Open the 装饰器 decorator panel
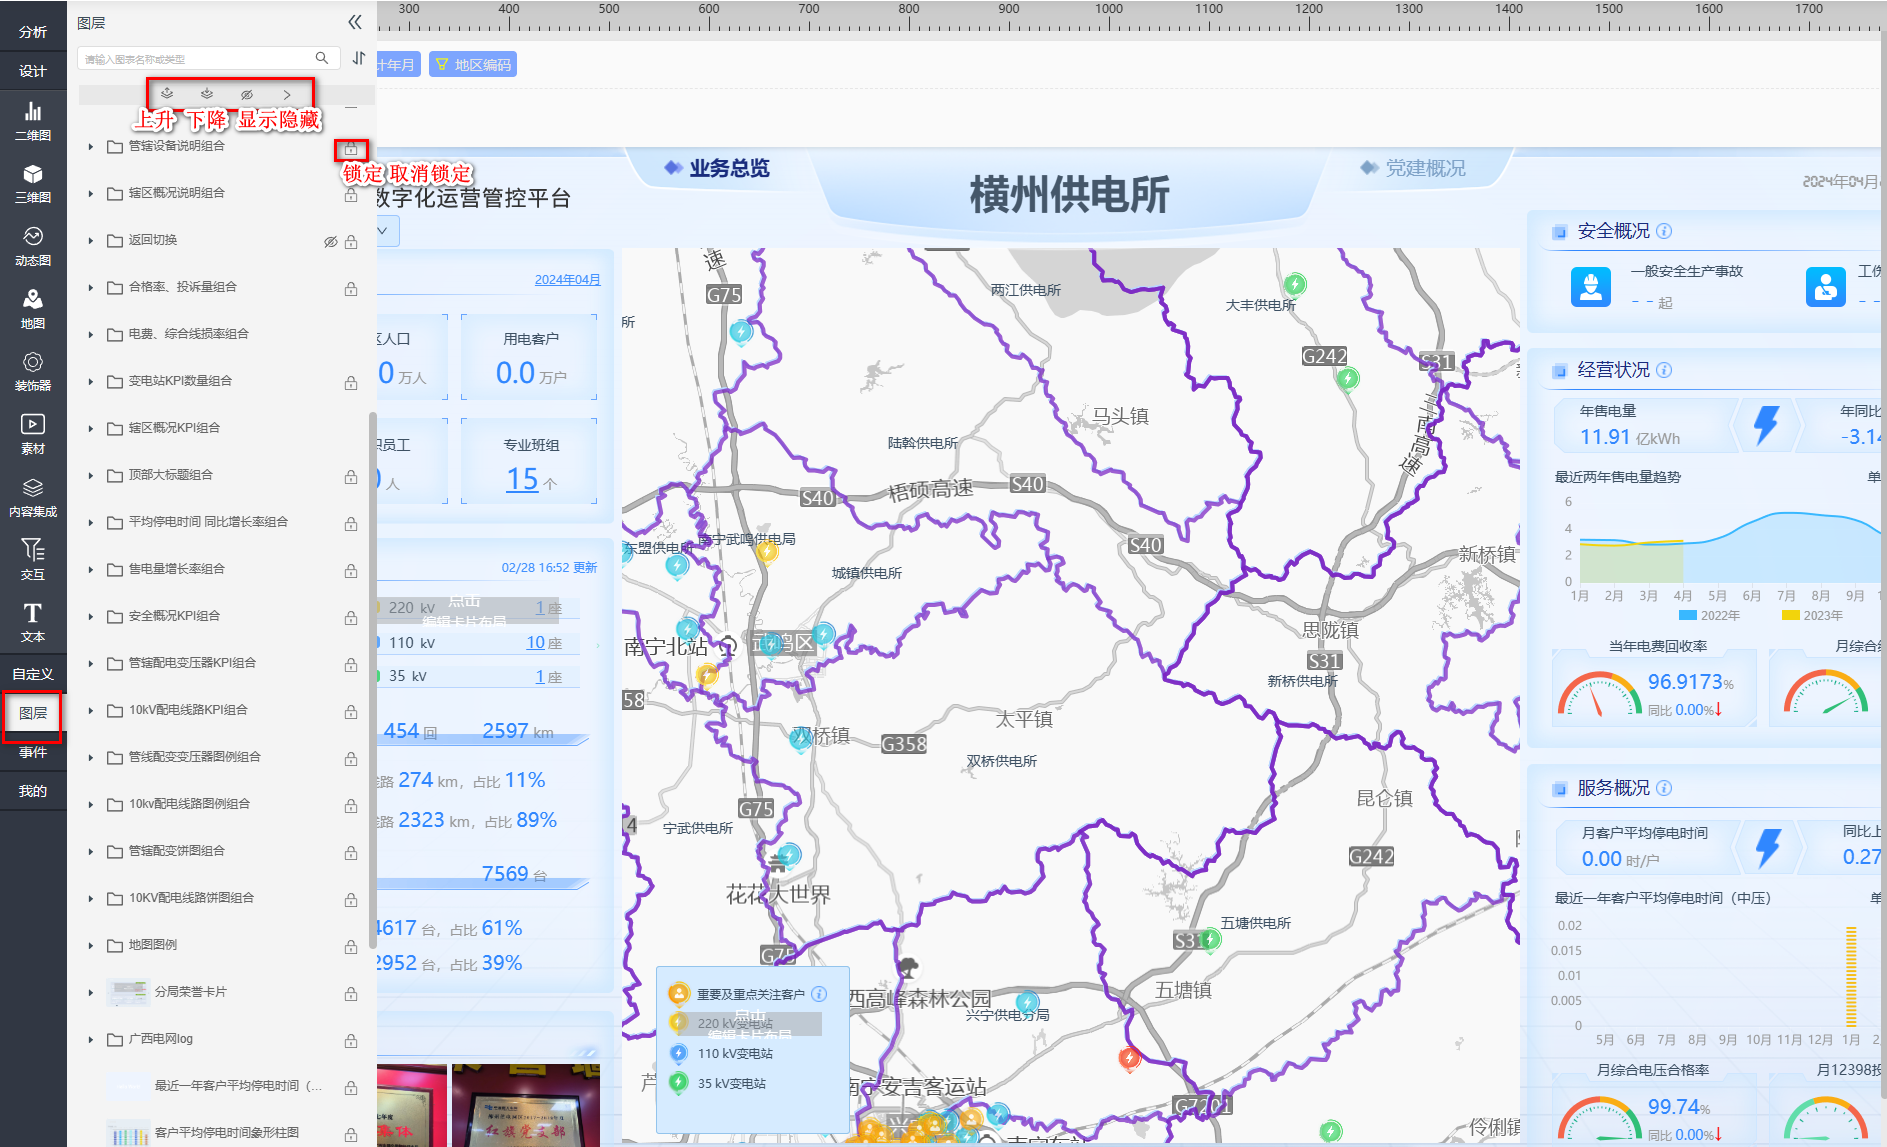Image resolution: width=1887 pixels, height=1147 pixels. point(33,372)
